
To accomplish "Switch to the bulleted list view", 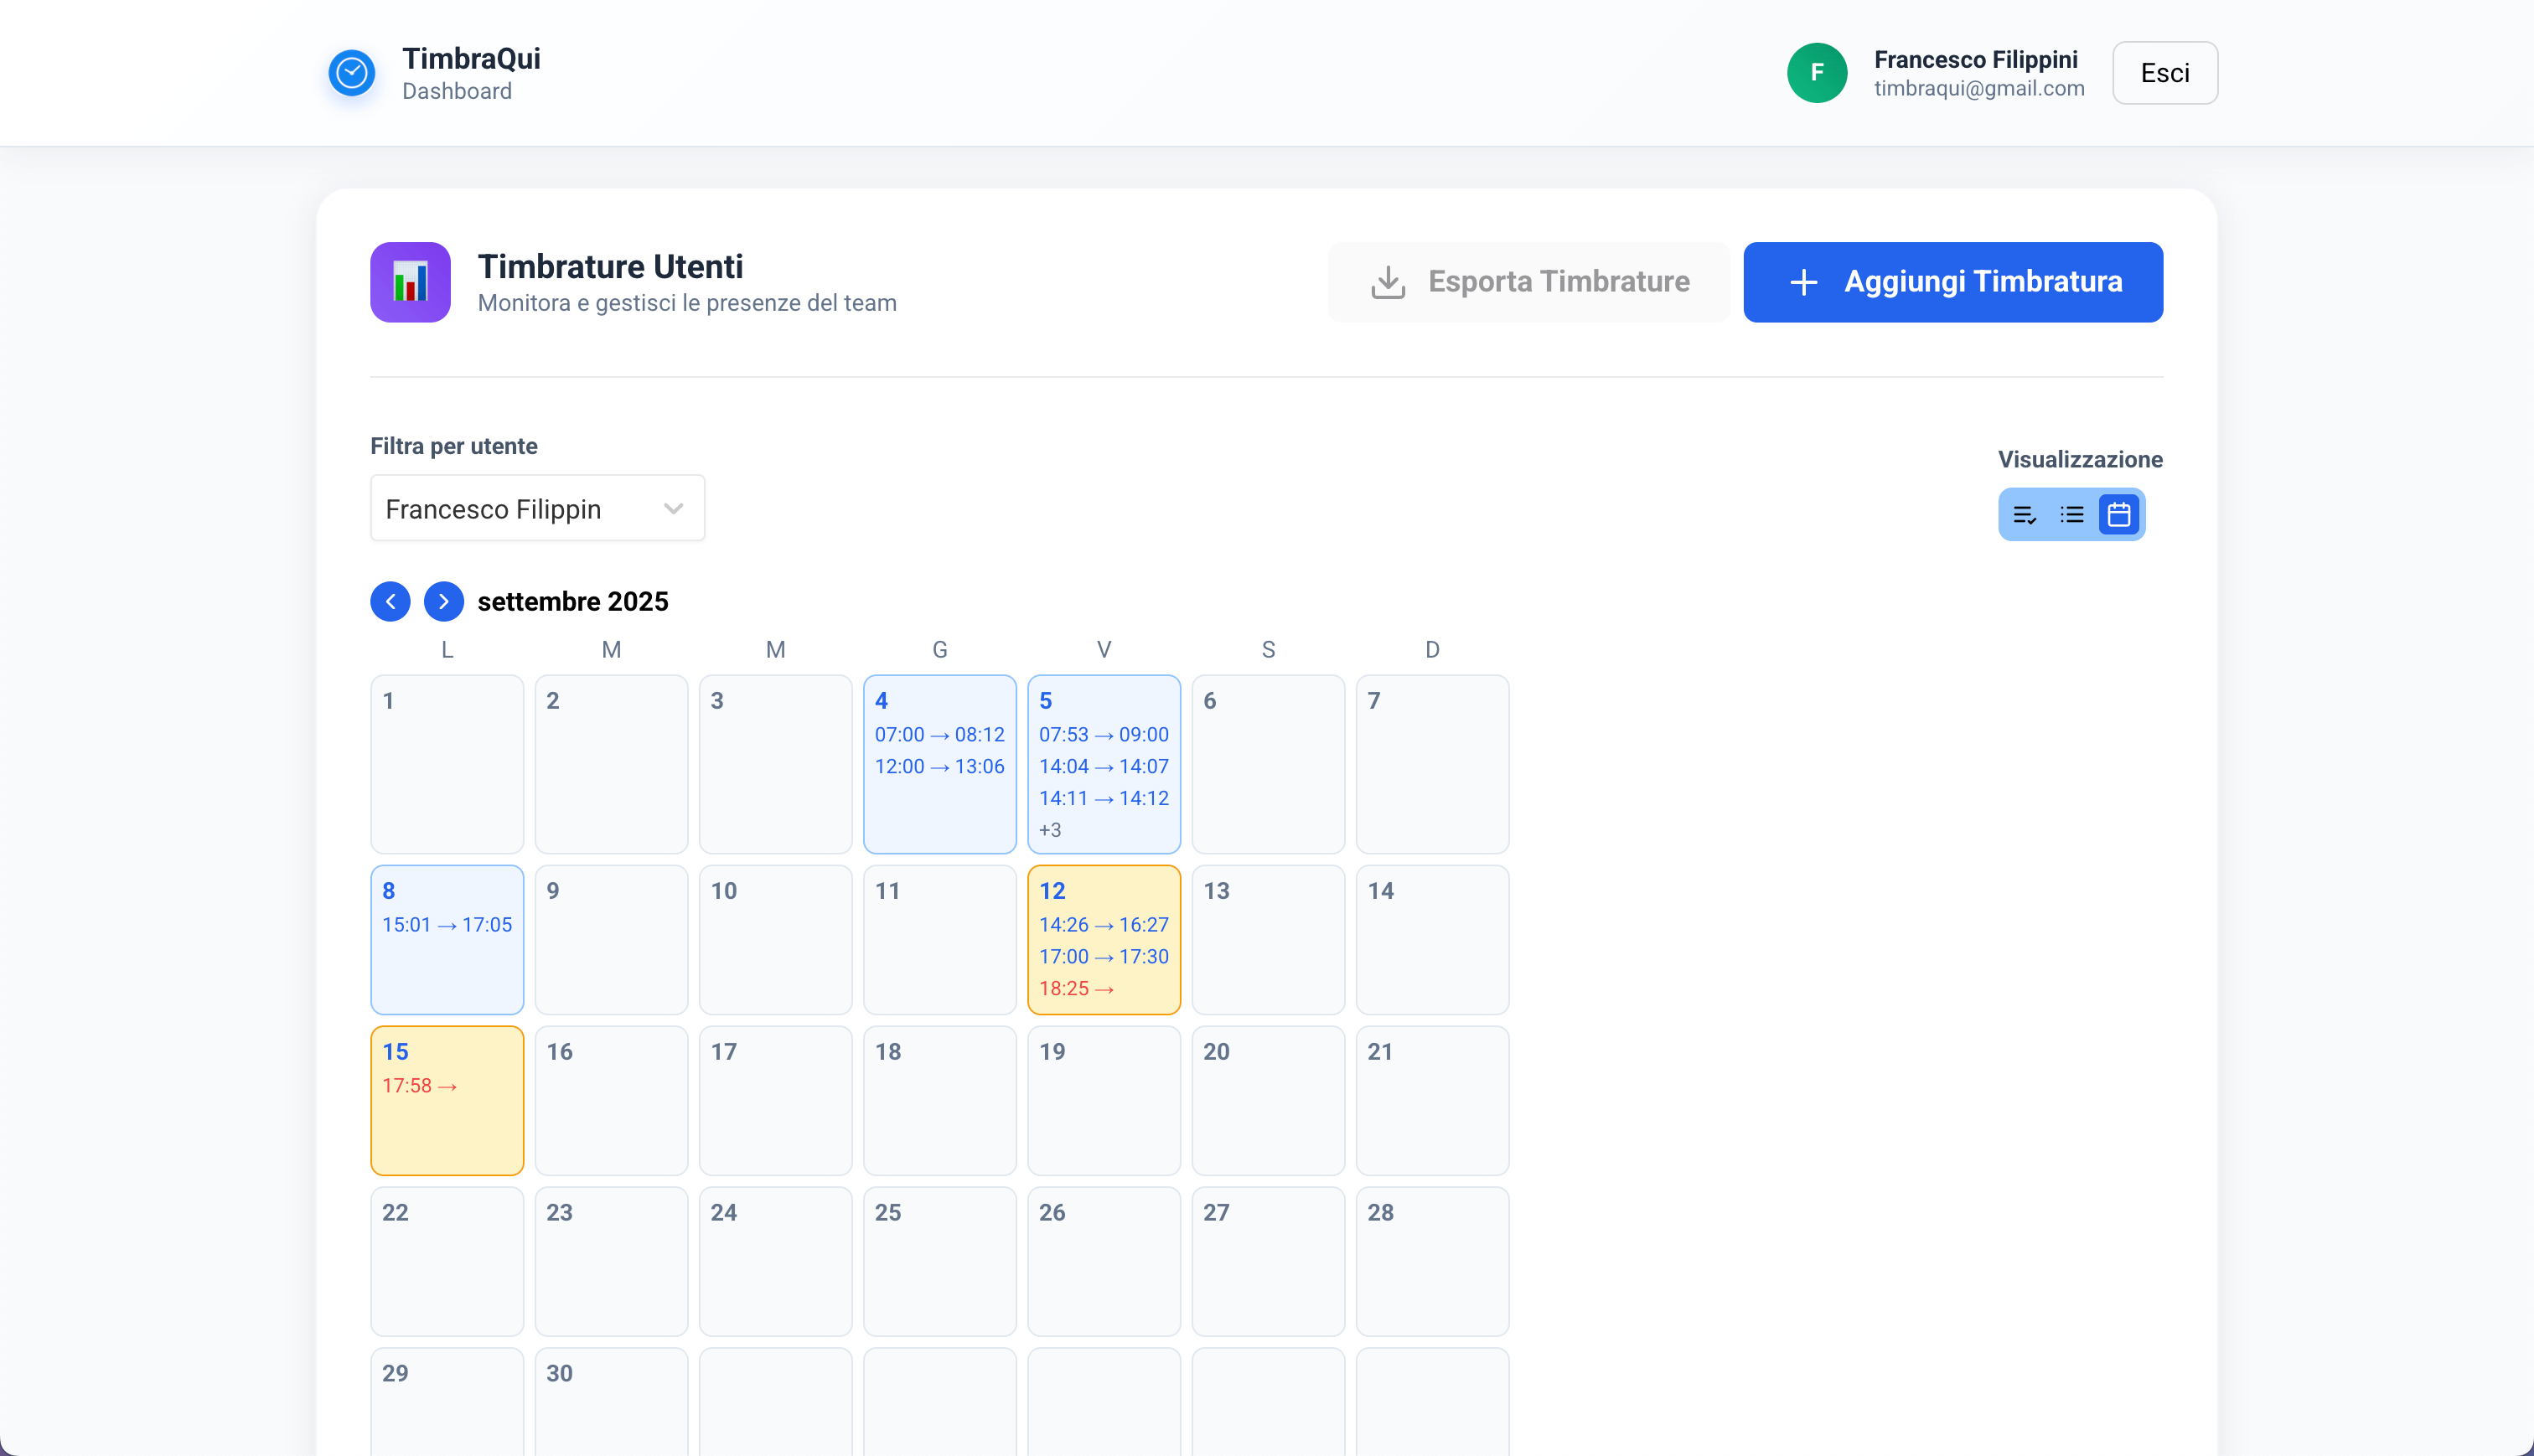I will coord(2071,515).
